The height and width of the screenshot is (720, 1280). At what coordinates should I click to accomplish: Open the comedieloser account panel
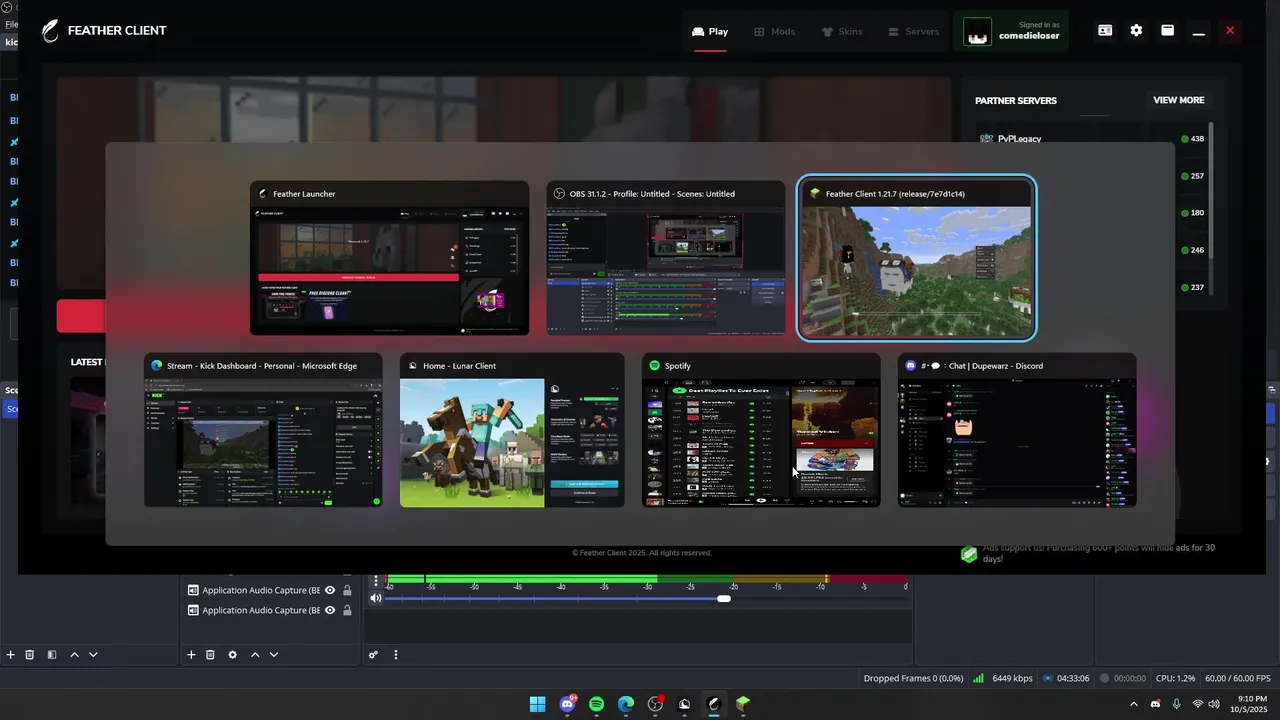(x=1011, y=31)
